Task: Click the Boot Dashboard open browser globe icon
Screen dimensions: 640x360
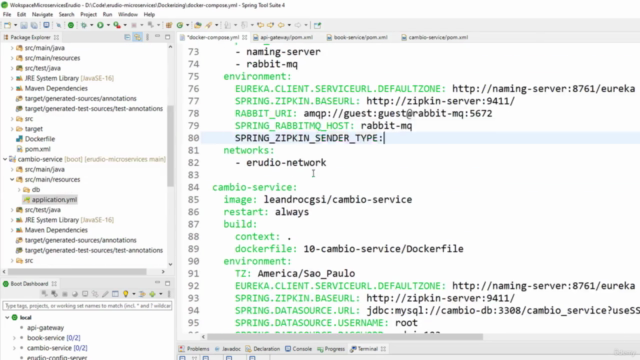Action: point(75,294)
